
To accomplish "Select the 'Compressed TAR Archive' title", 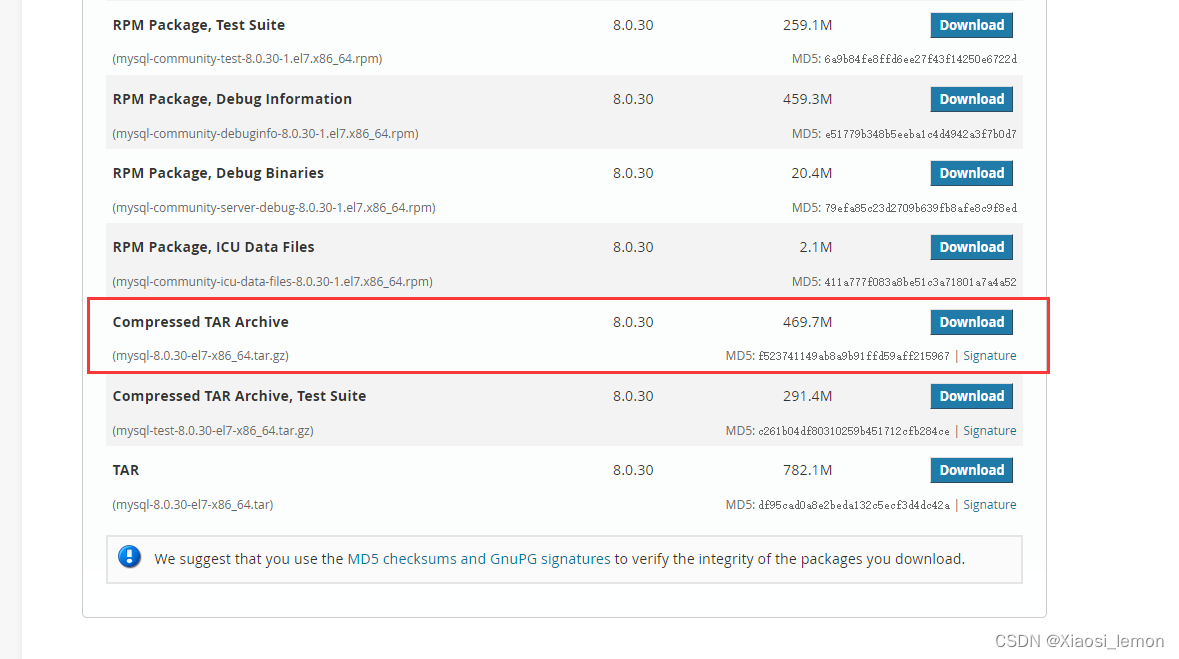I will pyautogui.click(x=201, y=322).
